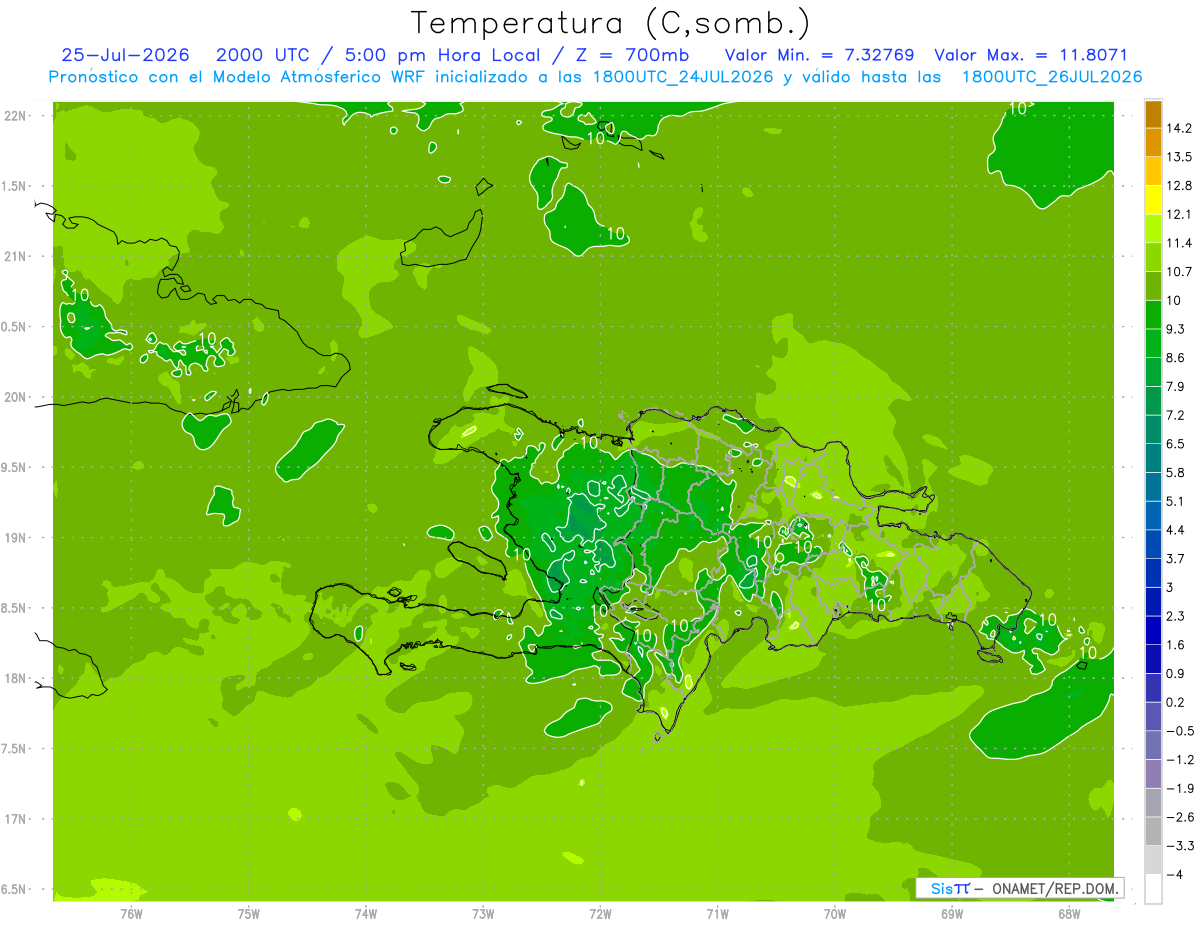Click the title 'Temperatura (C,somb.)'

pyautogui.click(x=610, y=23)
